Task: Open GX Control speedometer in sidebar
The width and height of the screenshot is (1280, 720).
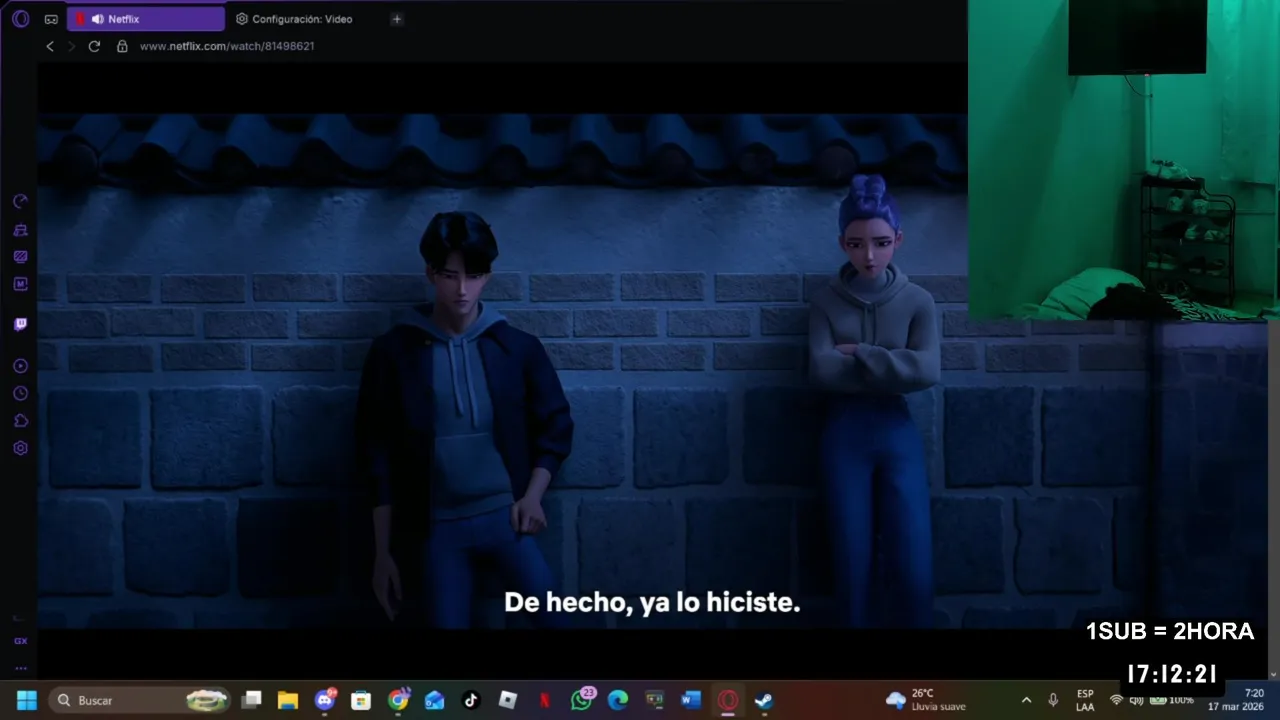Action: coord(20,202)
